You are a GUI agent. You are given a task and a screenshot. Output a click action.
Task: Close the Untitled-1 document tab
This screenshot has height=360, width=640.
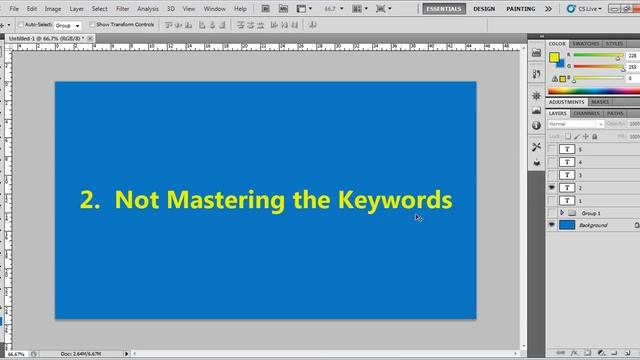[90, 38]
